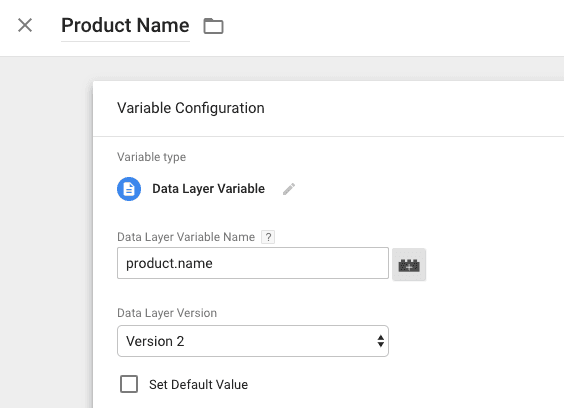Viewport: 564px width, 408px height.
Task: Close the Product Name variable editor
Action: 25,25
